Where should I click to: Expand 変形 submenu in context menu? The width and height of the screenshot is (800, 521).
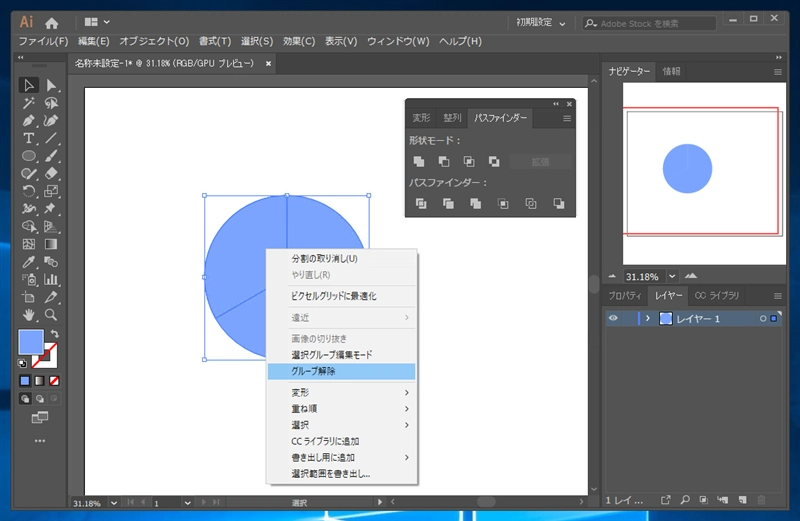pos(341,392)
